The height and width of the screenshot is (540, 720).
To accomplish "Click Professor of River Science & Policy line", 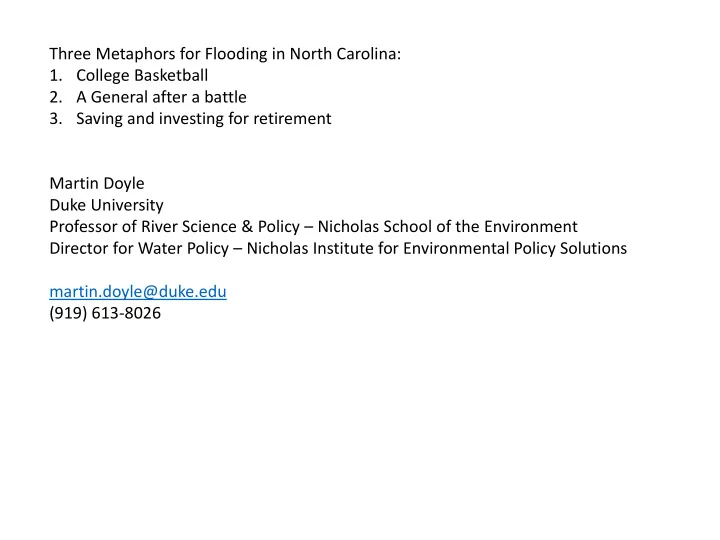I will [x=313, y=227].
